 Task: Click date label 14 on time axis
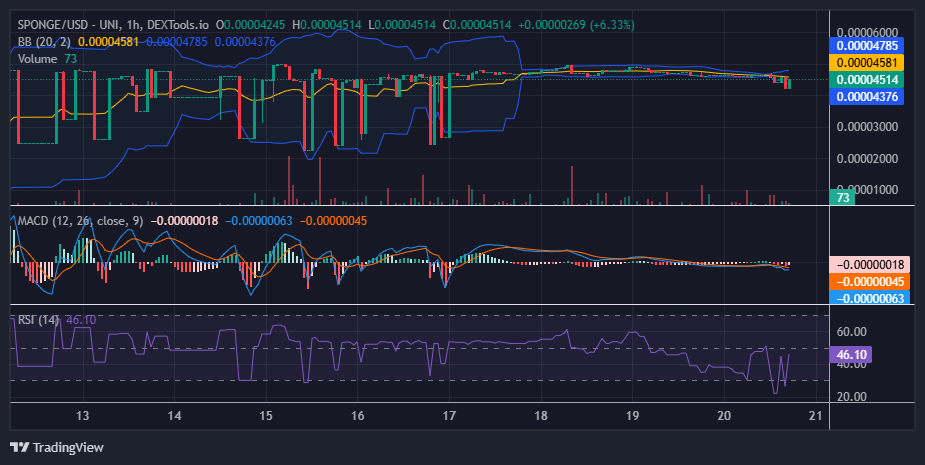pos(174,415)
